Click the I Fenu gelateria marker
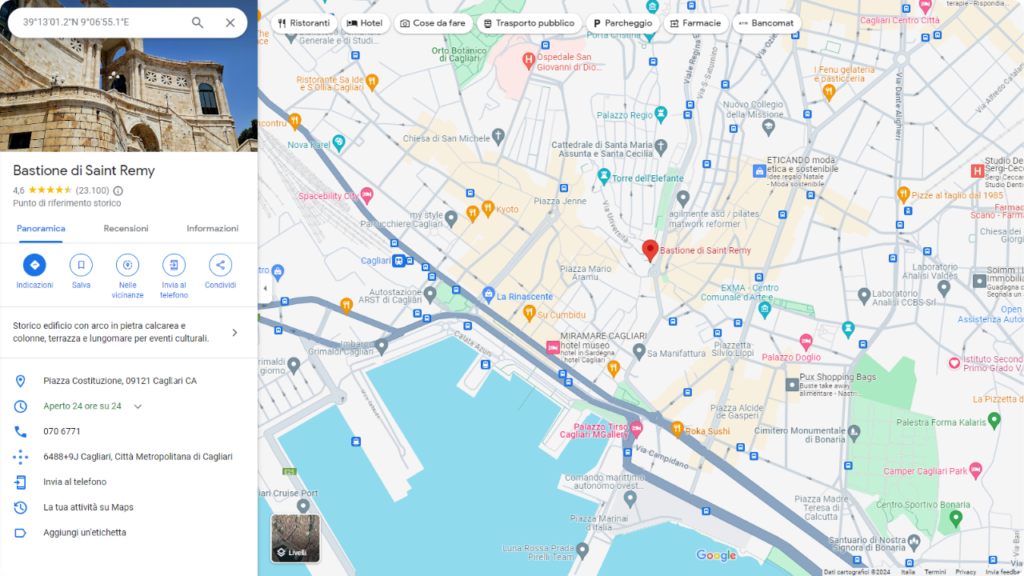 [x=829, y=91]
